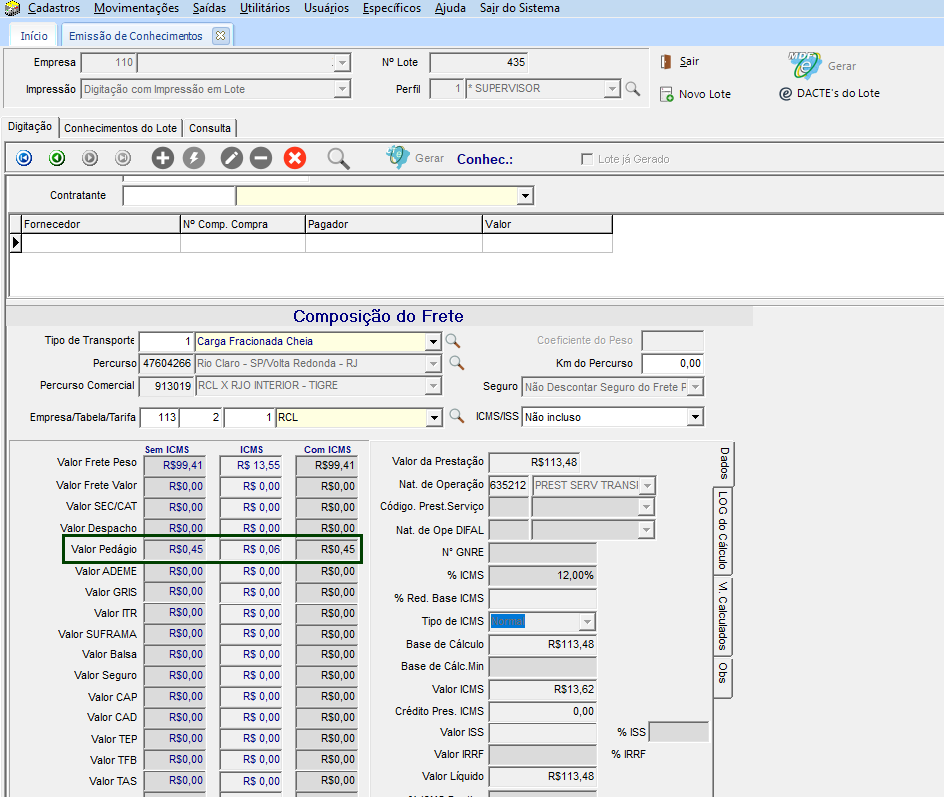
Task: Expand the Contratante dropdown
Action: point(524,196)
